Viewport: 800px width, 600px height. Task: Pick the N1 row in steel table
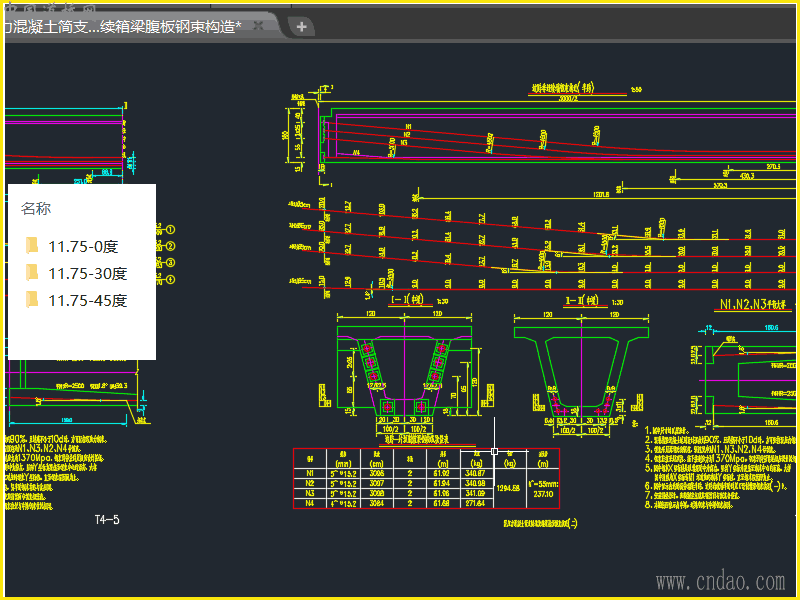310,474
